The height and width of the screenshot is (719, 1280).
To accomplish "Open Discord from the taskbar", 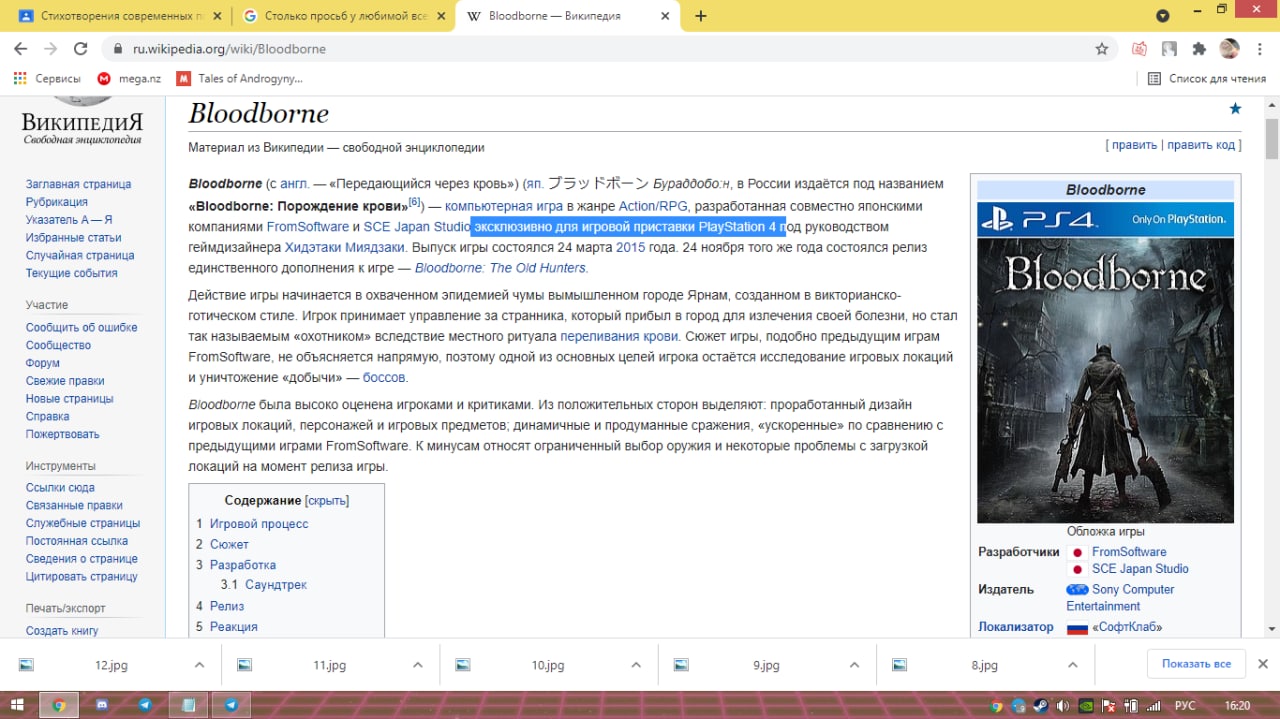I will (102, 705).
